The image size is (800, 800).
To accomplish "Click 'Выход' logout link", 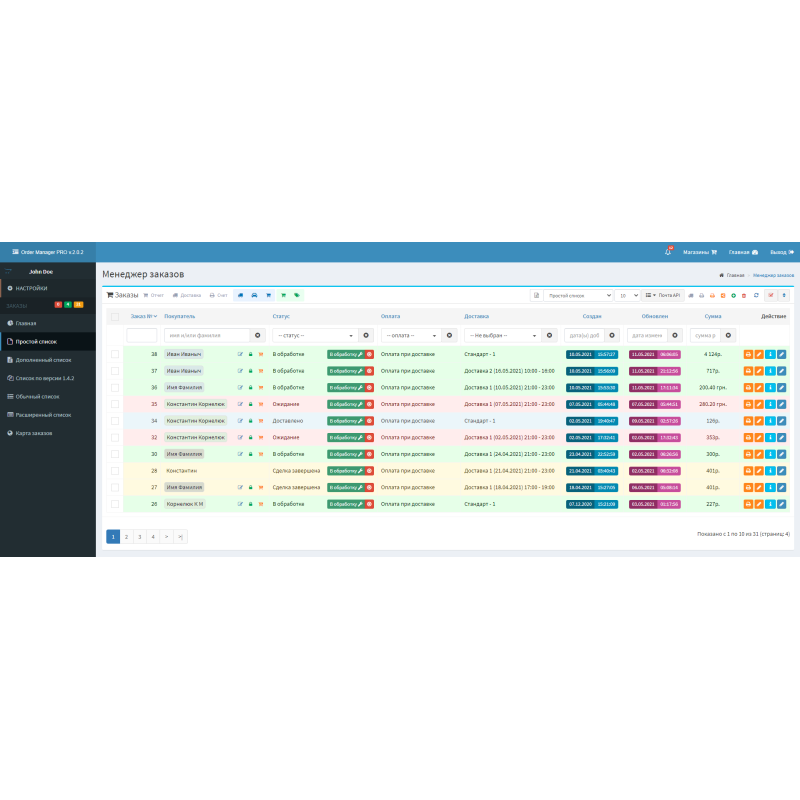I will pyautogui.click(x=782, y=252).
